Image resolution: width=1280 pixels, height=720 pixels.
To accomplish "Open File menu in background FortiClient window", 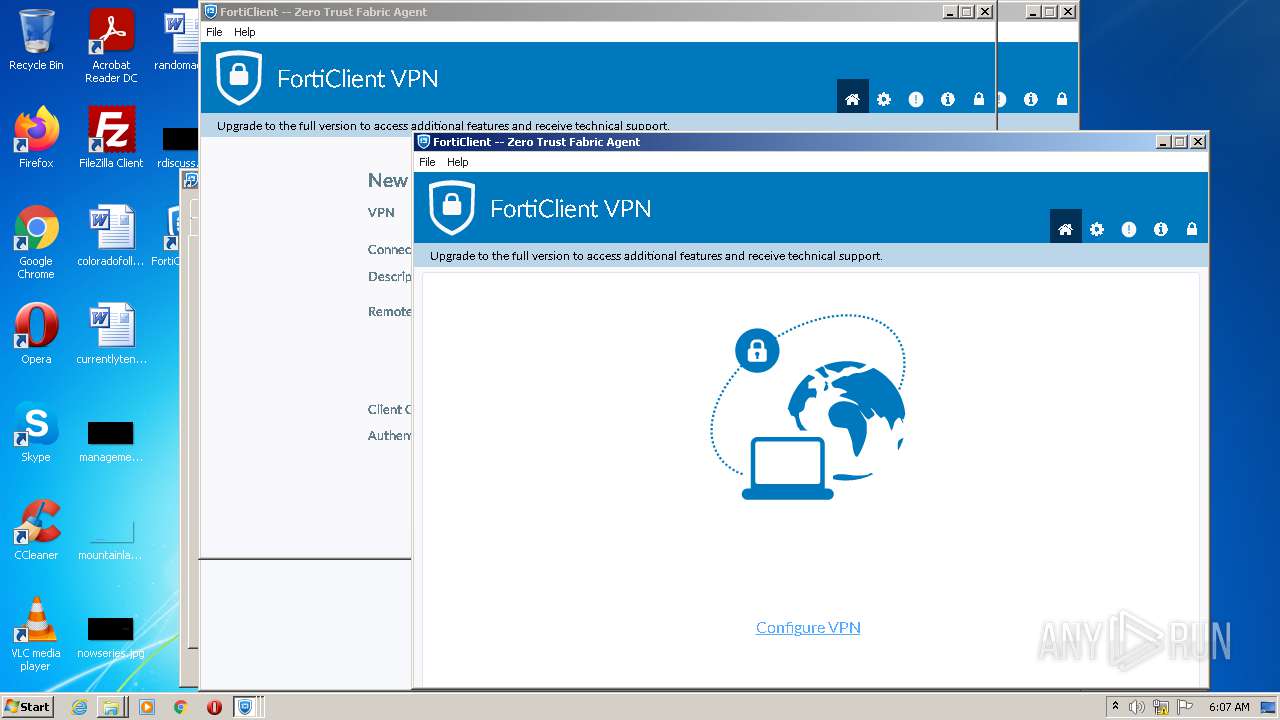I will [x=214, y=32].
